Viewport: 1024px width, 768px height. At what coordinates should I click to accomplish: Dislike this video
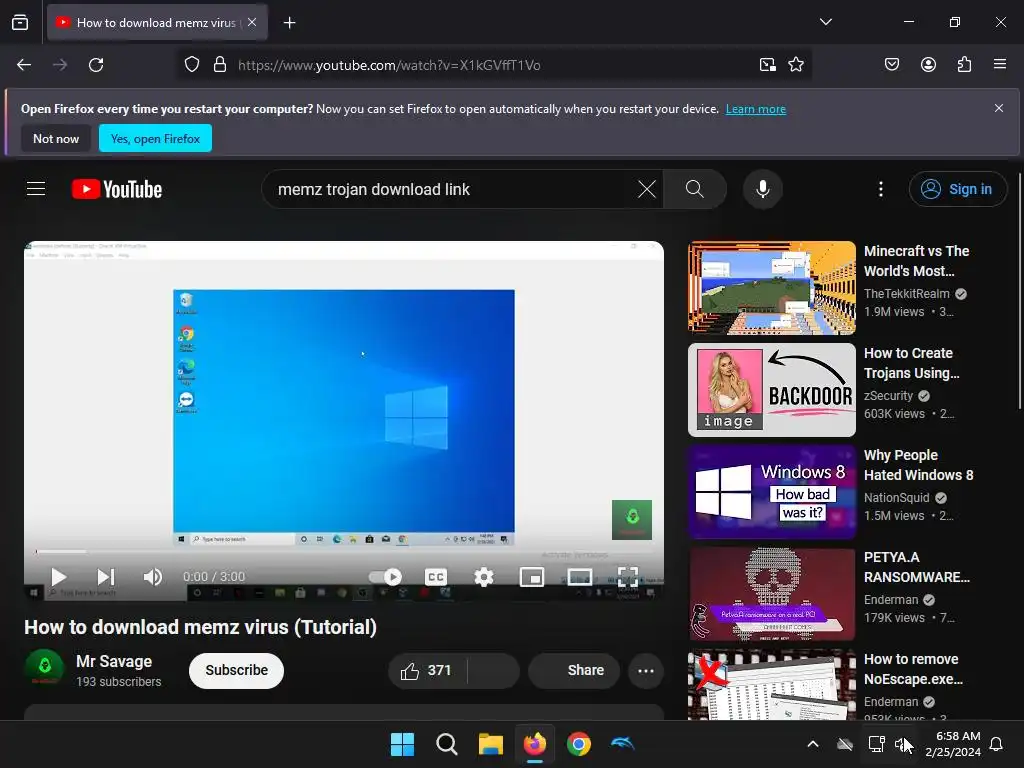click(x=494, y=671)
